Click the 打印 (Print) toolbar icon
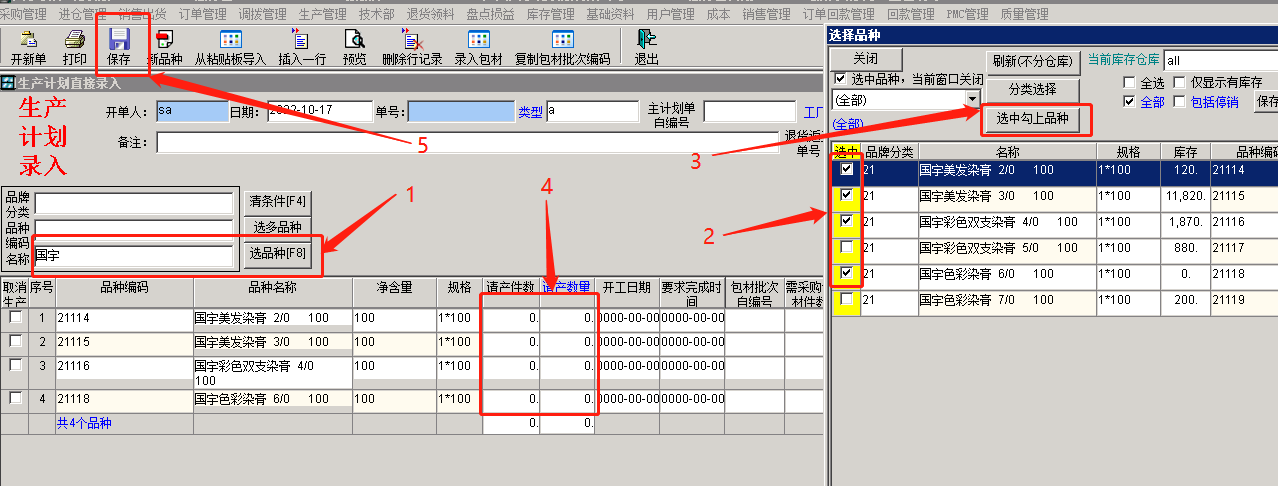 (x=74, y=47)
